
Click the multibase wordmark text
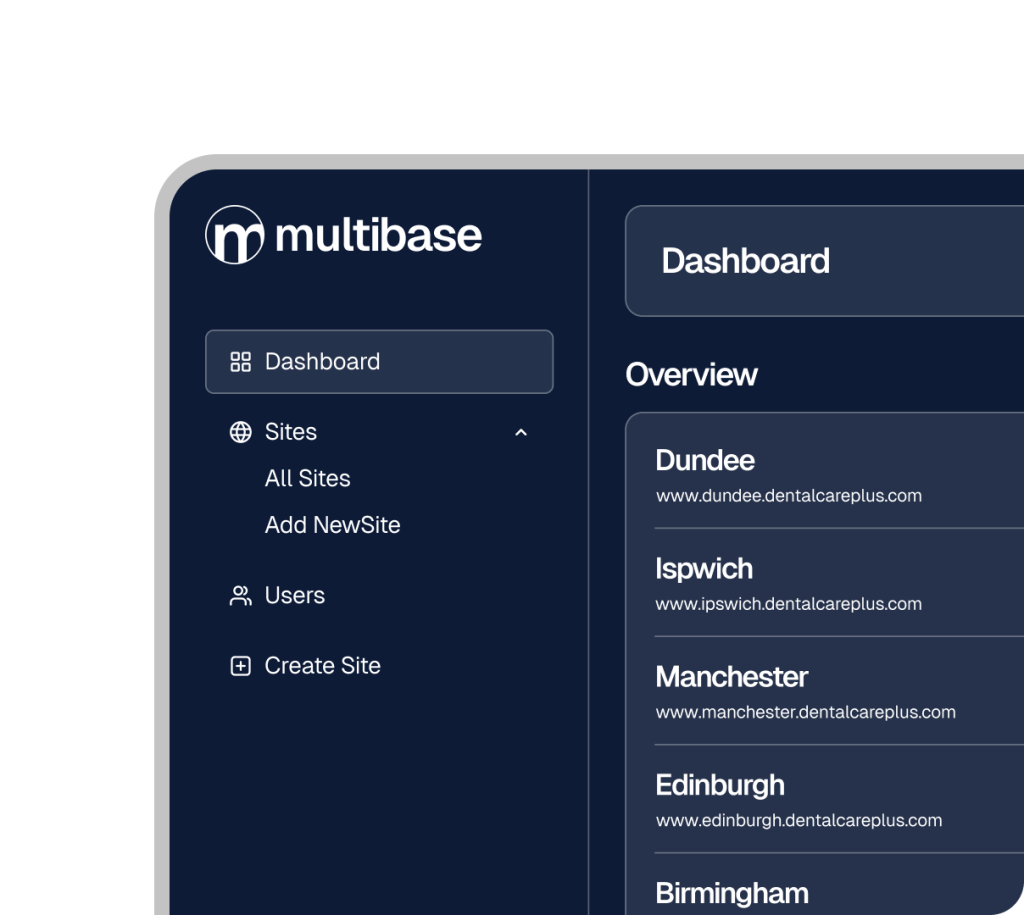pos(378,236)
